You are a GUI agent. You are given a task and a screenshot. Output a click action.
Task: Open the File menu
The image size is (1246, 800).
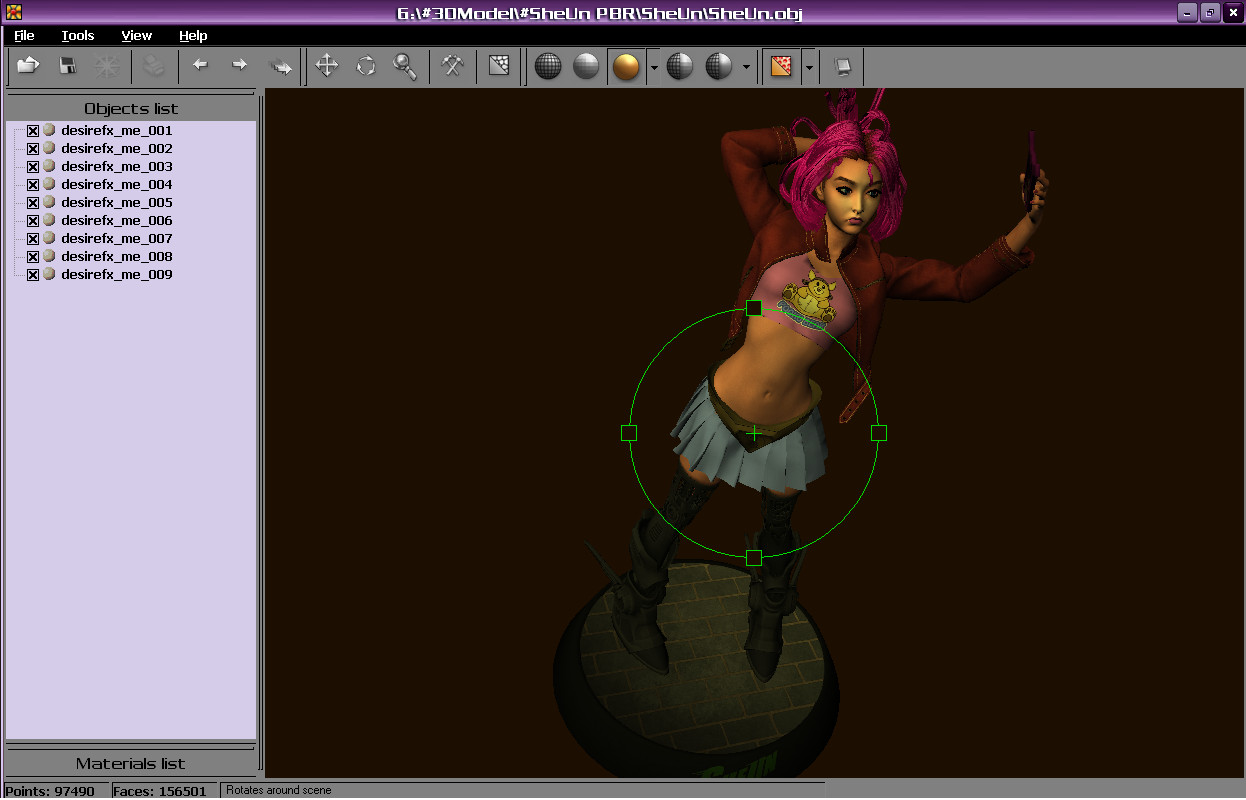24,35
